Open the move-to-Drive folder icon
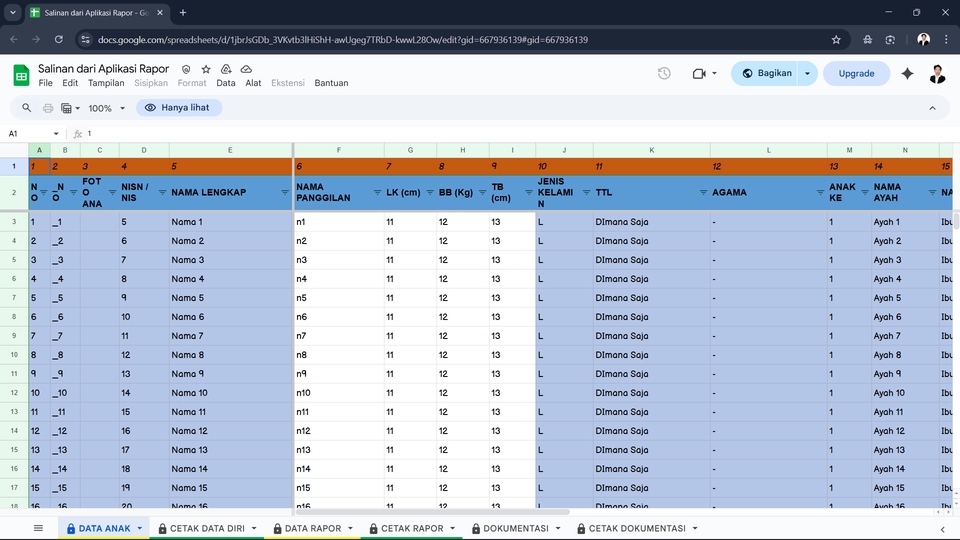 pos(226,69)
